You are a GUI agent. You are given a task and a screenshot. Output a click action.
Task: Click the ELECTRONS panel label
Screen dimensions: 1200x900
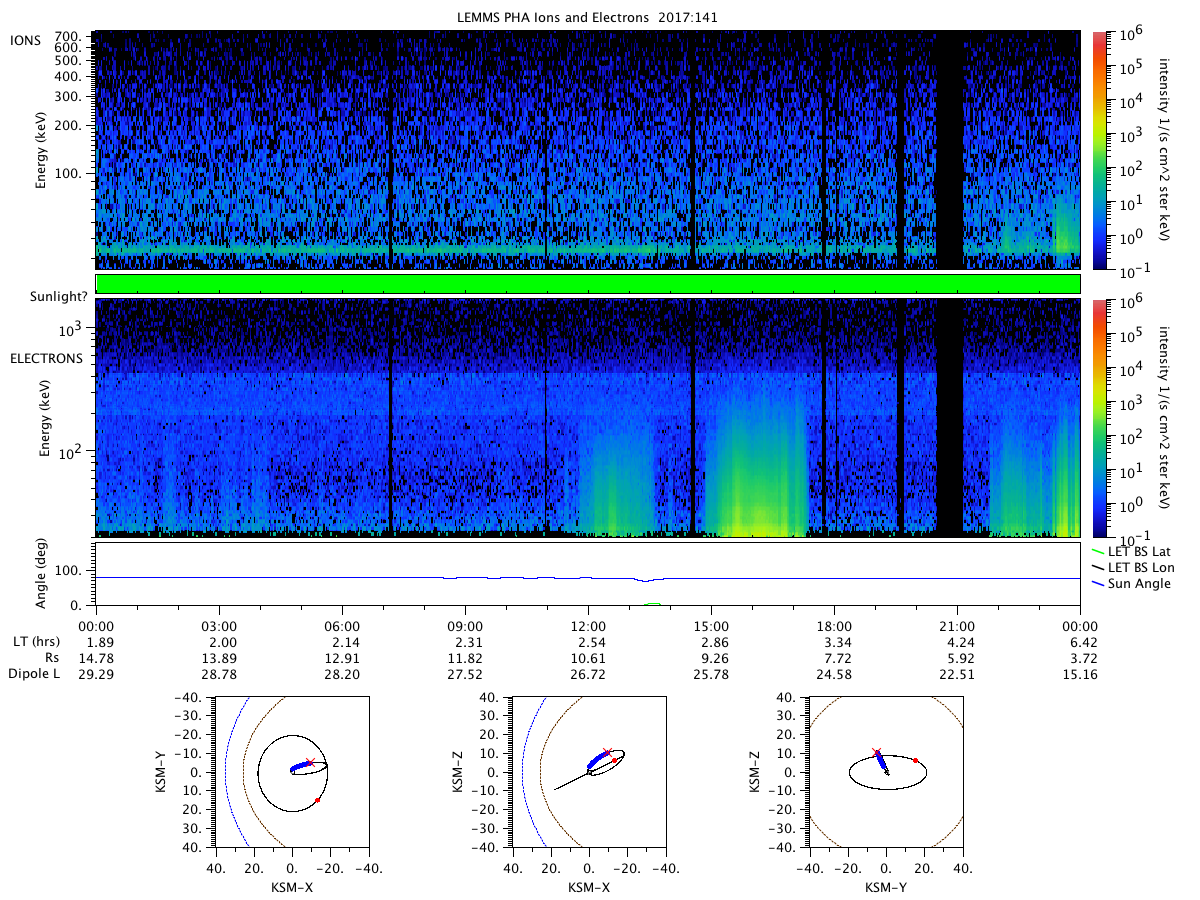click(x=46, y=357)
